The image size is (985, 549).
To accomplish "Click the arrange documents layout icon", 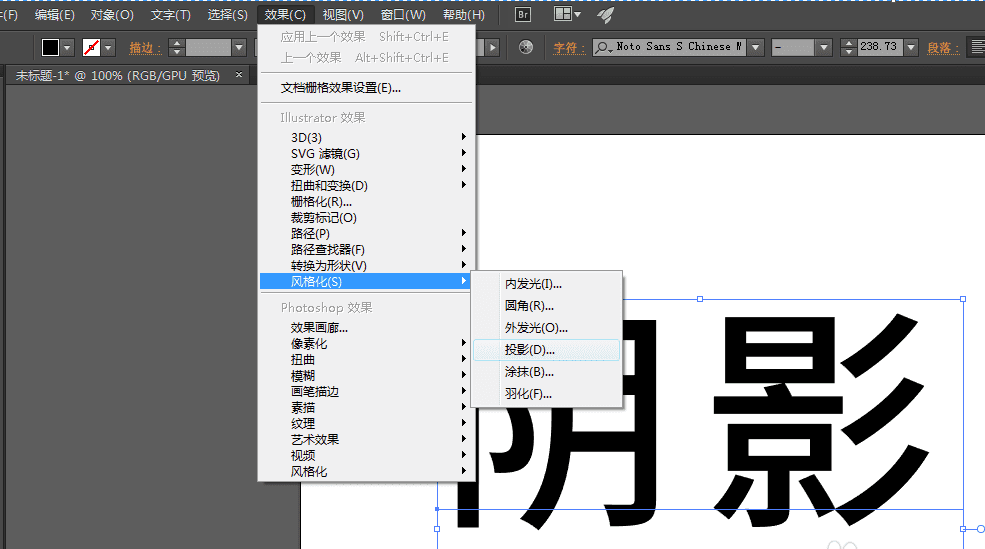I will (564, 15).
